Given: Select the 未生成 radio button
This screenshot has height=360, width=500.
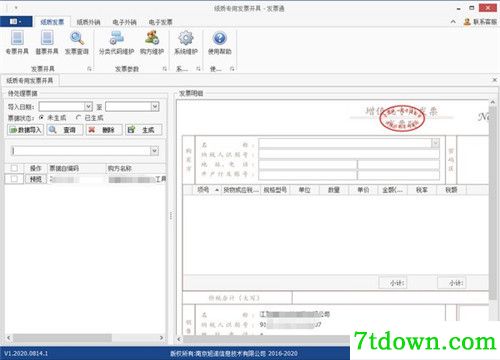Looking at the screenshot, I should [x=41, y=118].
